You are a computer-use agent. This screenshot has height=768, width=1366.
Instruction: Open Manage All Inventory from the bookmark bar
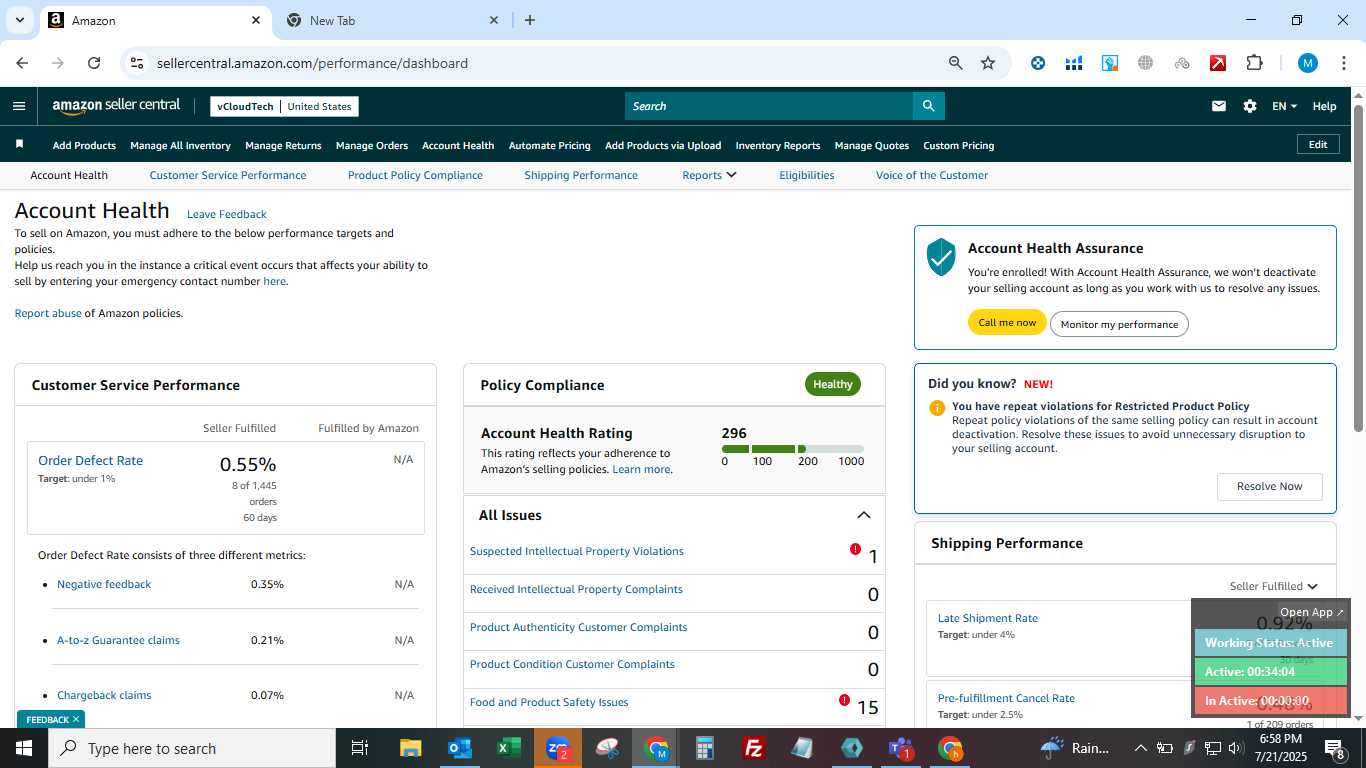(x=180, y=145)
